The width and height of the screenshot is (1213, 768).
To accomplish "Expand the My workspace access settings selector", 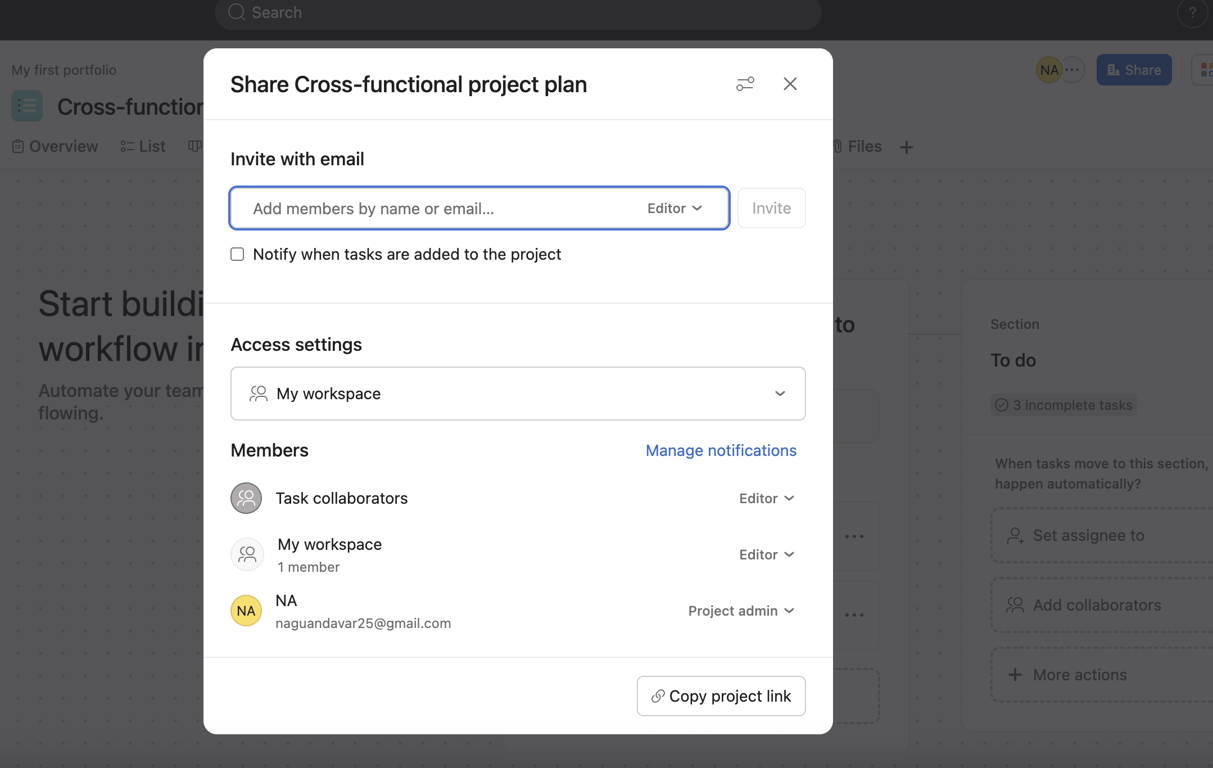I will pos(518,393).
